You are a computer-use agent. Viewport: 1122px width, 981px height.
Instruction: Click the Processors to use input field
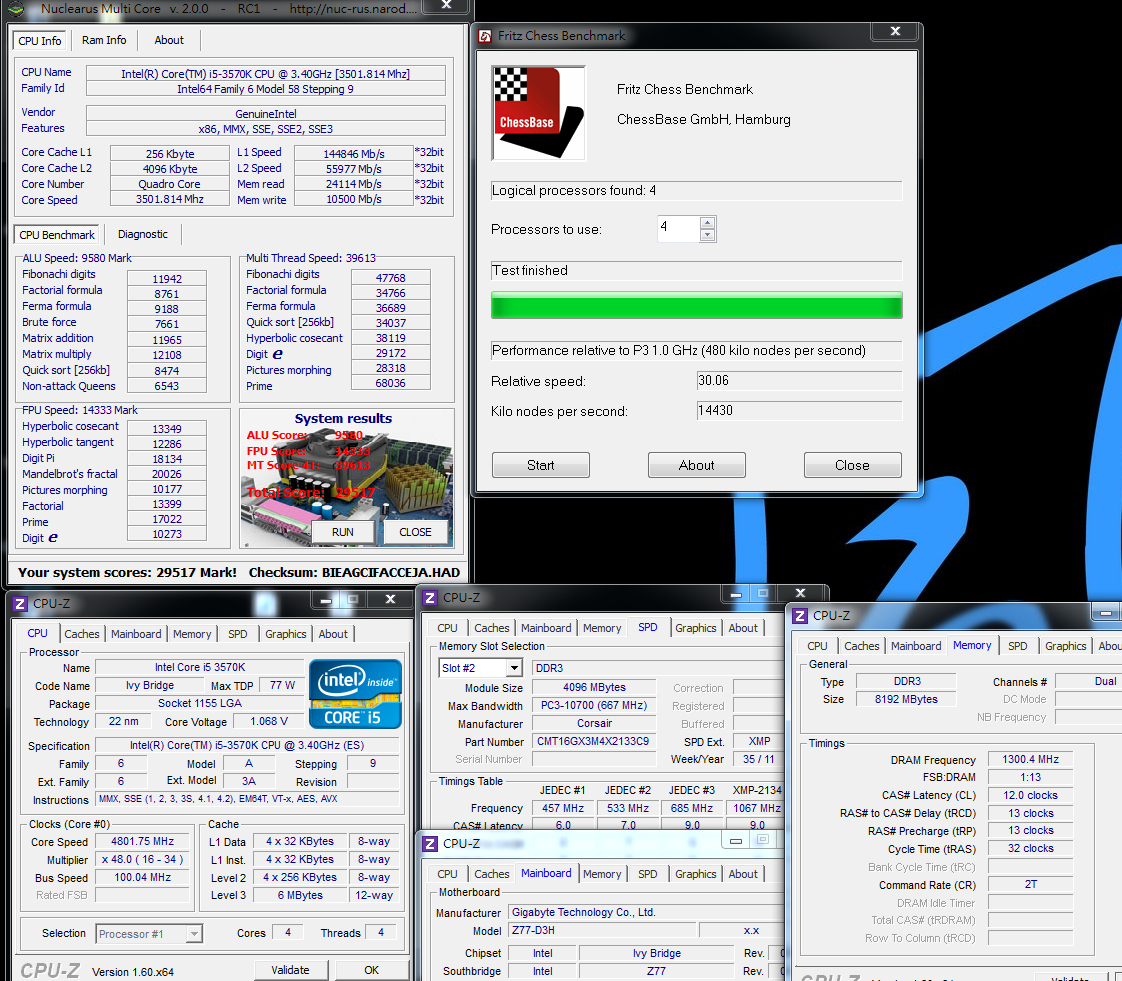tap(678, 229)
